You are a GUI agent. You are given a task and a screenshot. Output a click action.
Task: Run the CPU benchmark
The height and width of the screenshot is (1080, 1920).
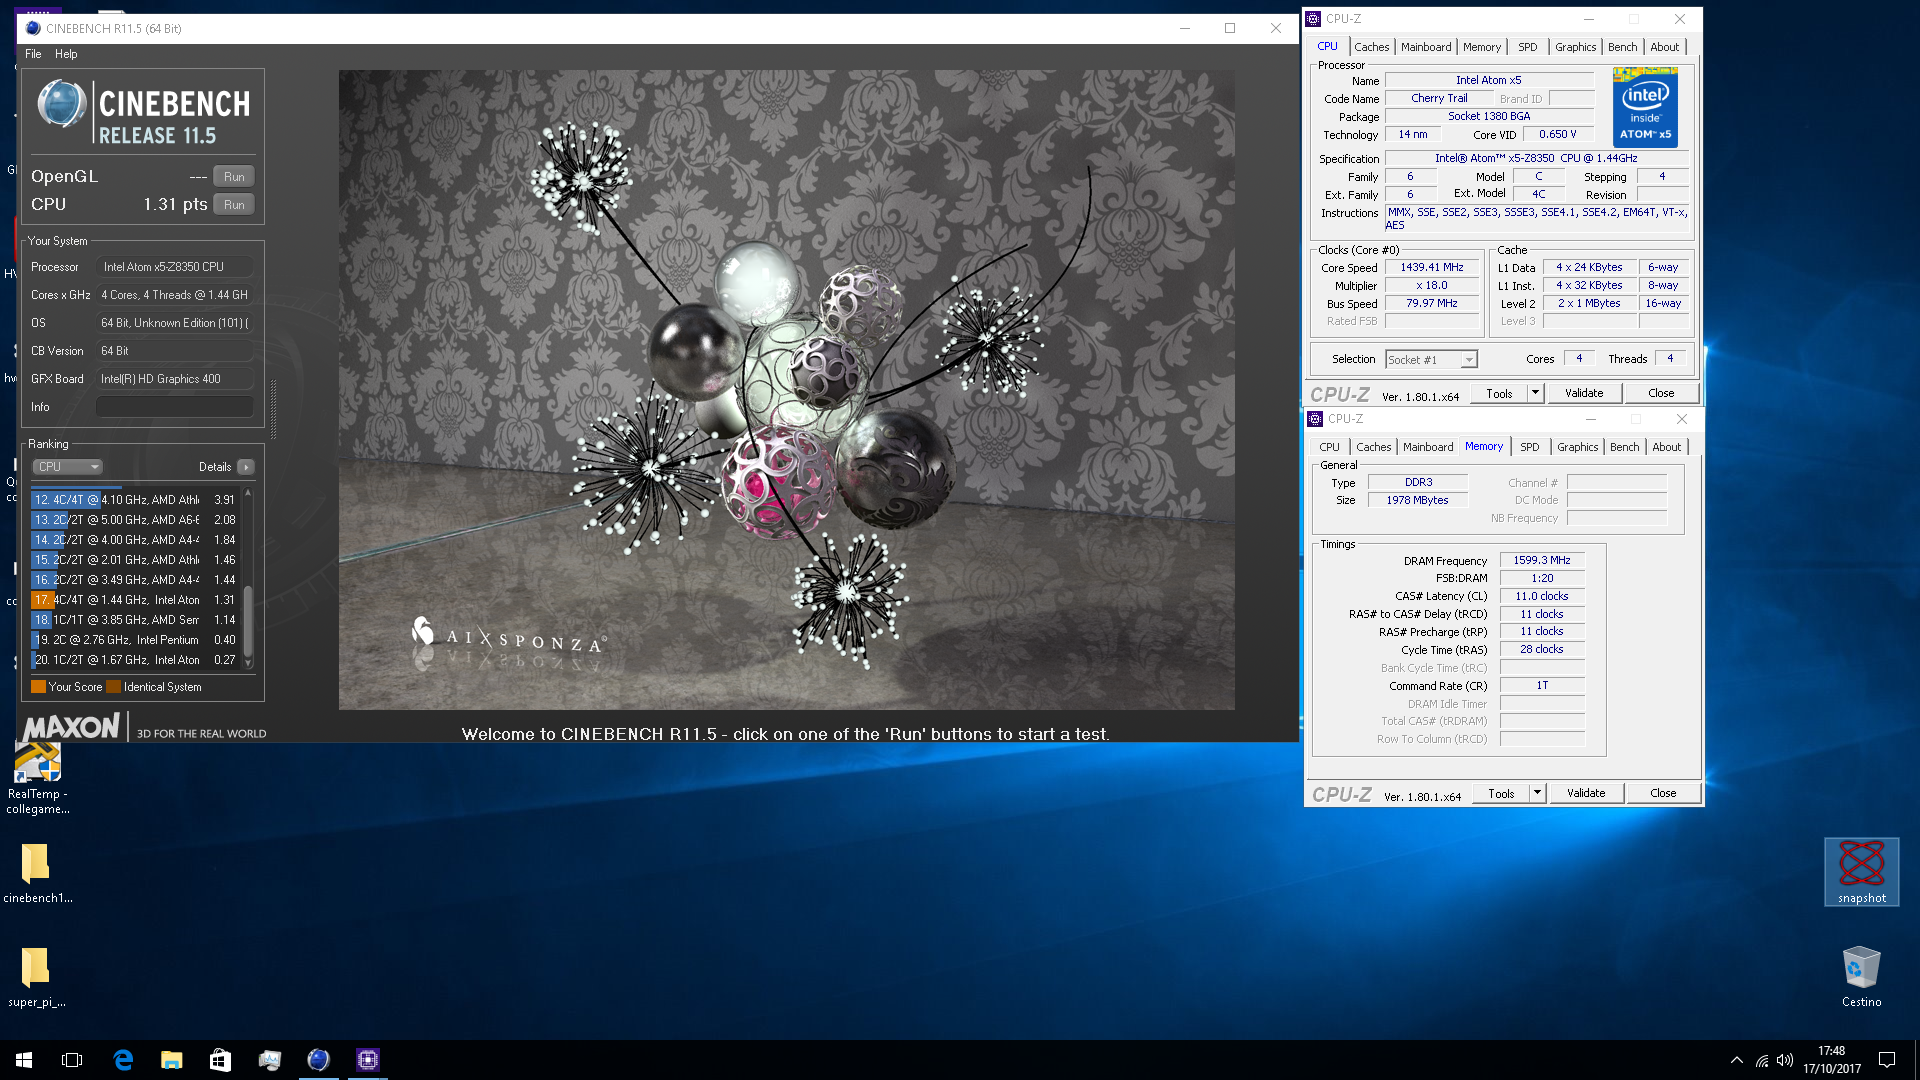click(234, 204)
